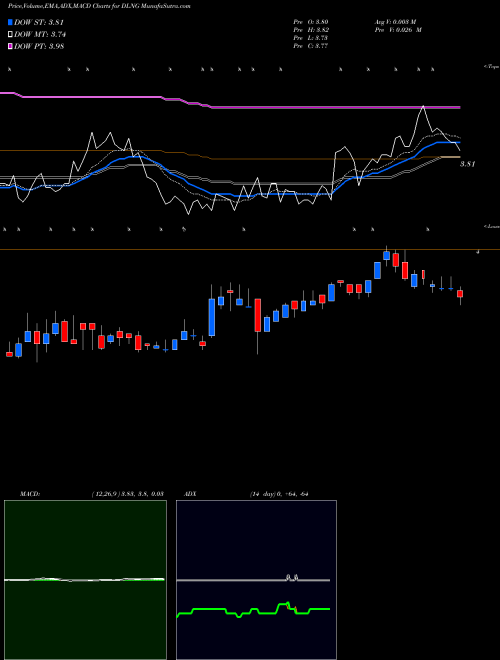Click the magenta DOW PT legend swatch
This screenshot has width=500, height=660.
pos(11,46)
